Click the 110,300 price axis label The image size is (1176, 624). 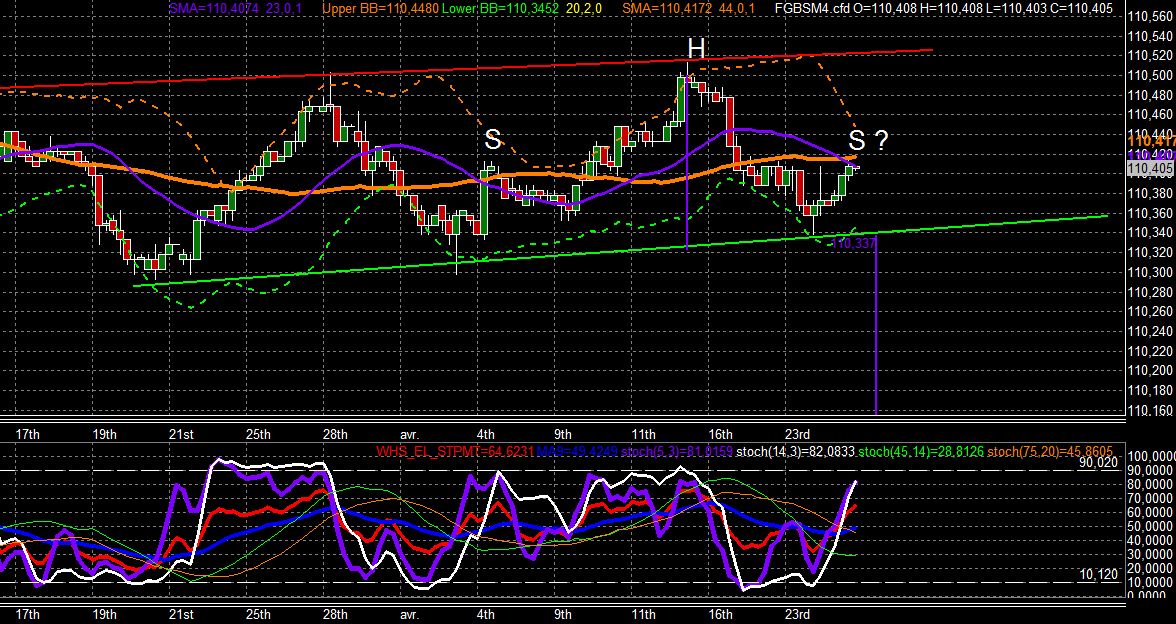point(1150,272)
